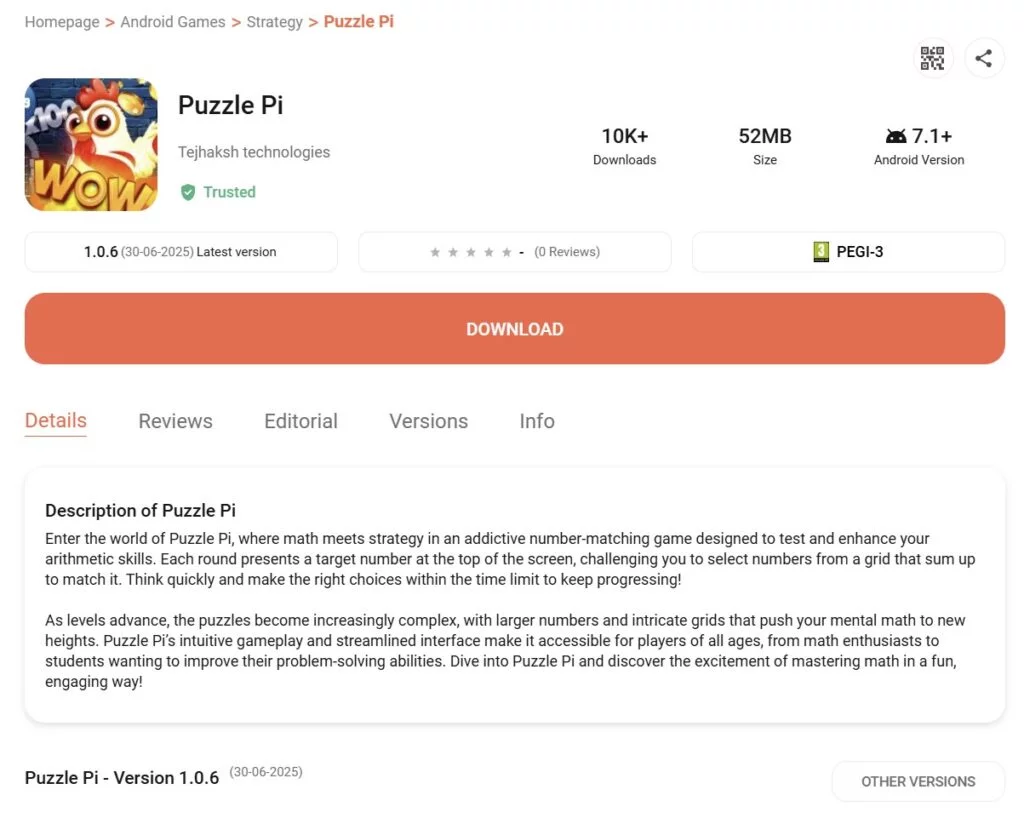This screenshot has height=818, width=1024.
Task: Go to Homepage breadcrumb link
Action: (62, 22)
